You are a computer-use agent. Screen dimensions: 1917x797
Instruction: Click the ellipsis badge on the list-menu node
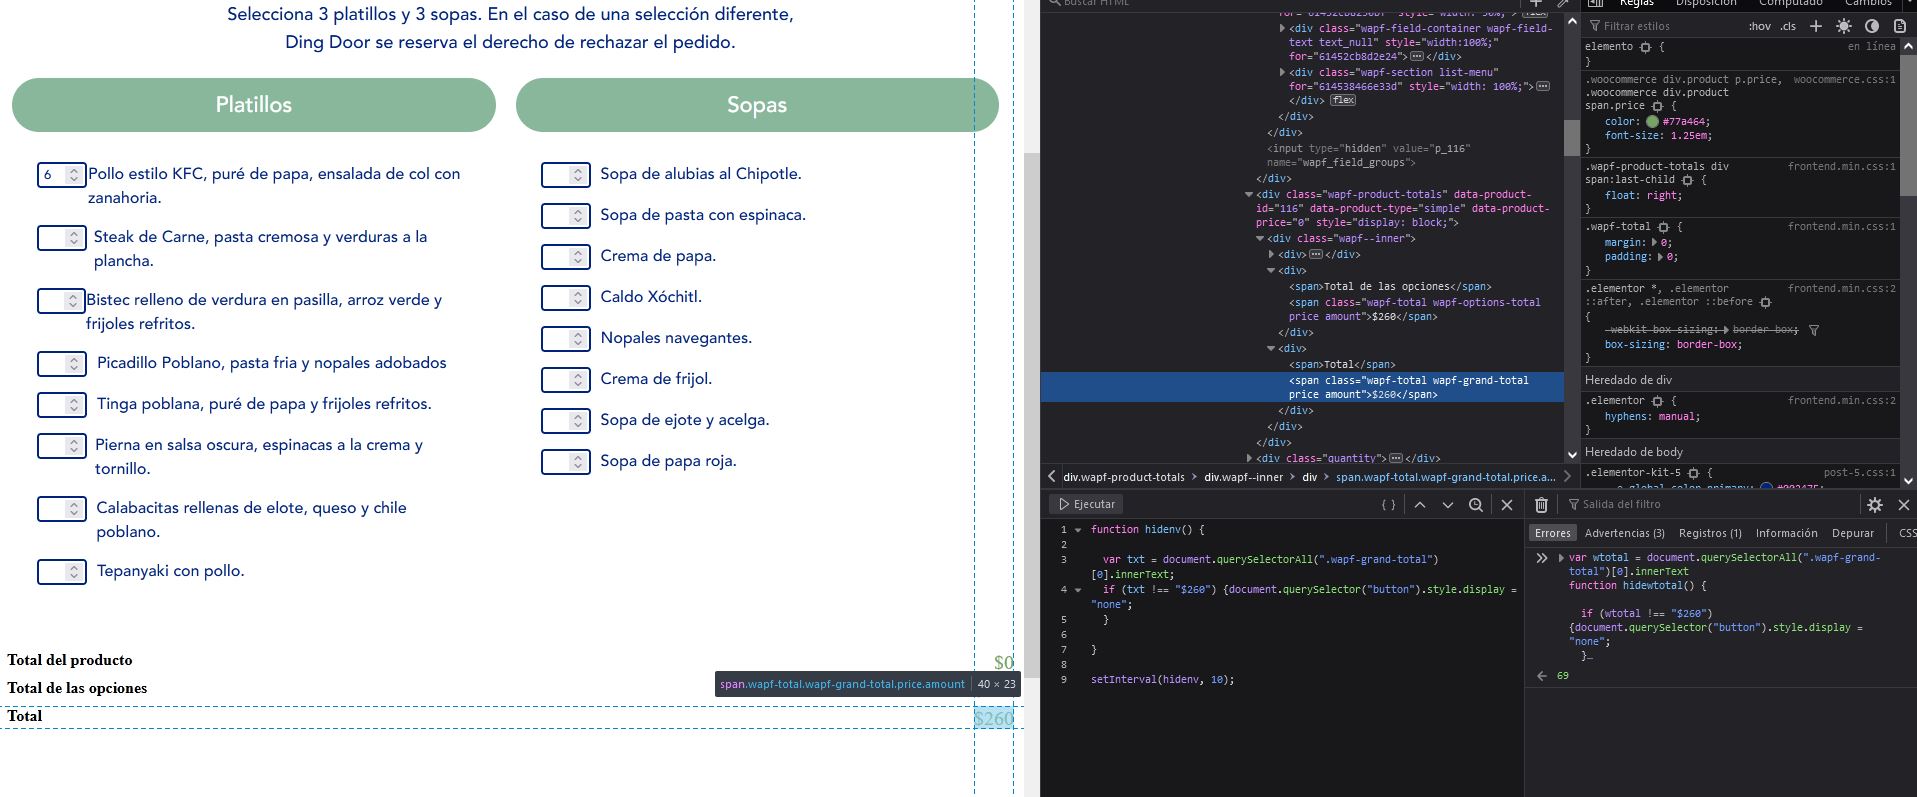1543,87
